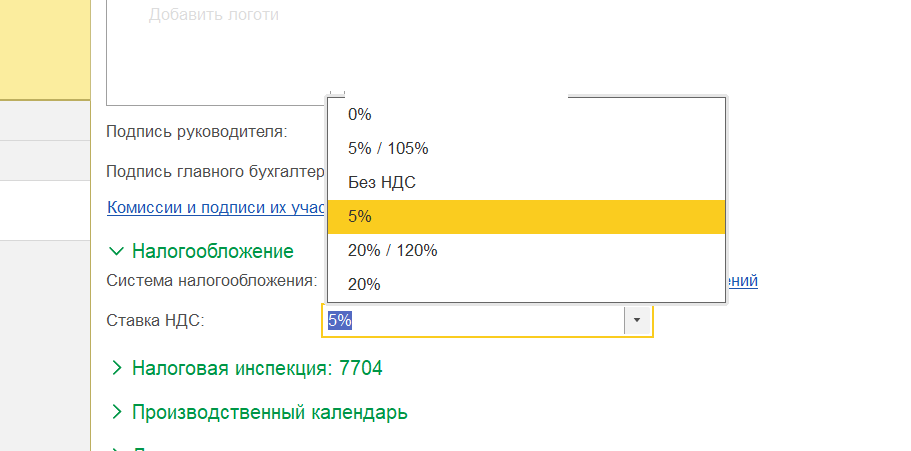Click inside the Ставка НДС input field
This screenshot has width=911, height=451.
pos(472,320)
